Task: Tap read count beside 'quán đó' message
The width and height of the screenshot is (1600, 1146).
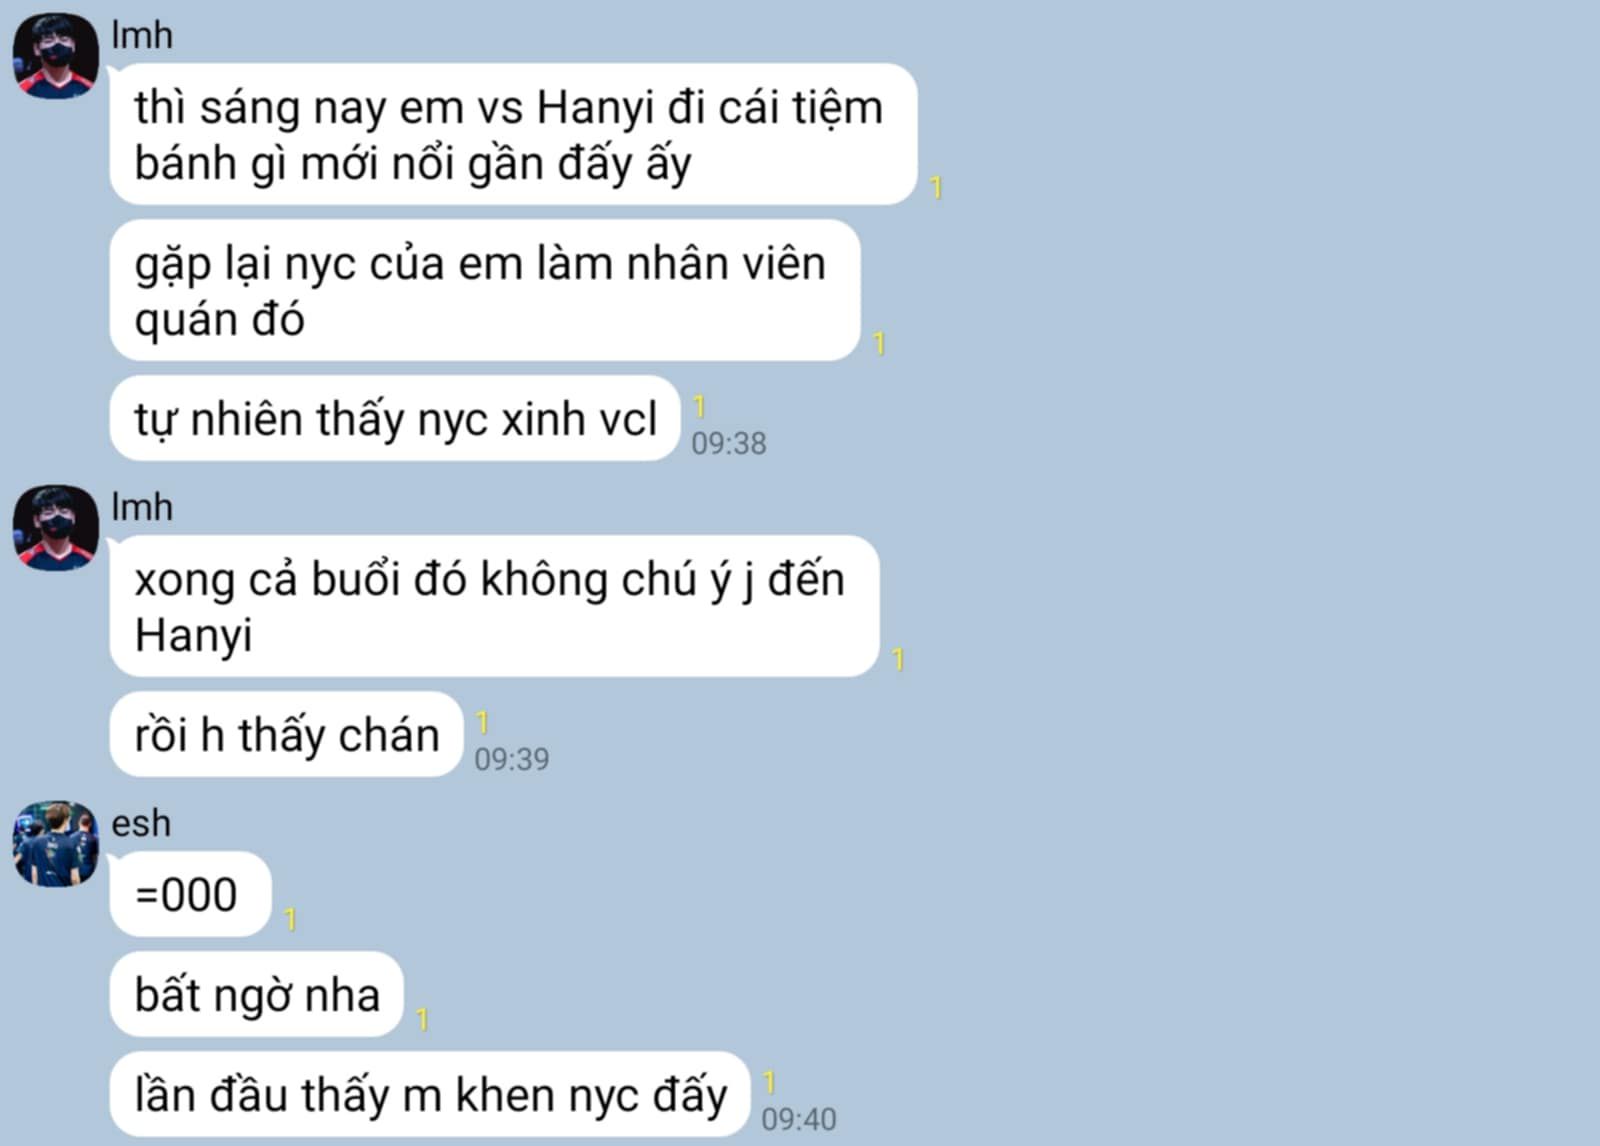Action: (x=879, y=343)
